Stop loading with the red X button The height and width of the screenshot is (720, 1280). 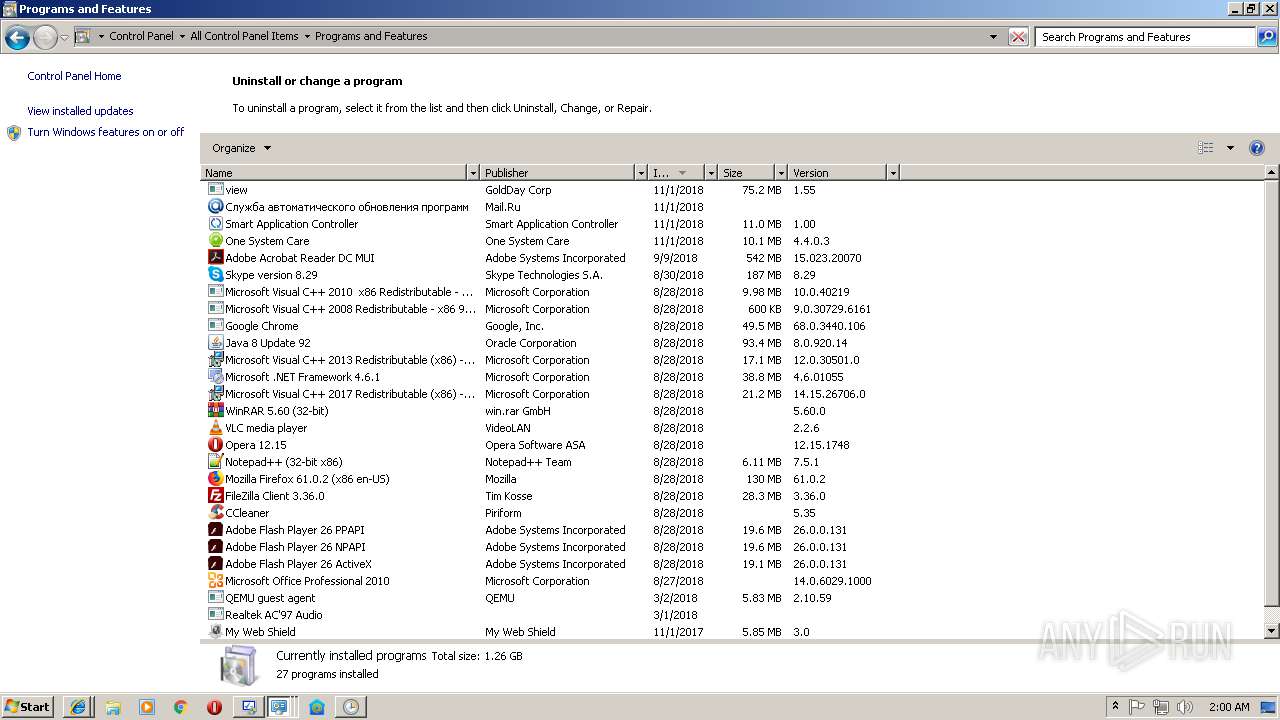[x=1018, y=37]
